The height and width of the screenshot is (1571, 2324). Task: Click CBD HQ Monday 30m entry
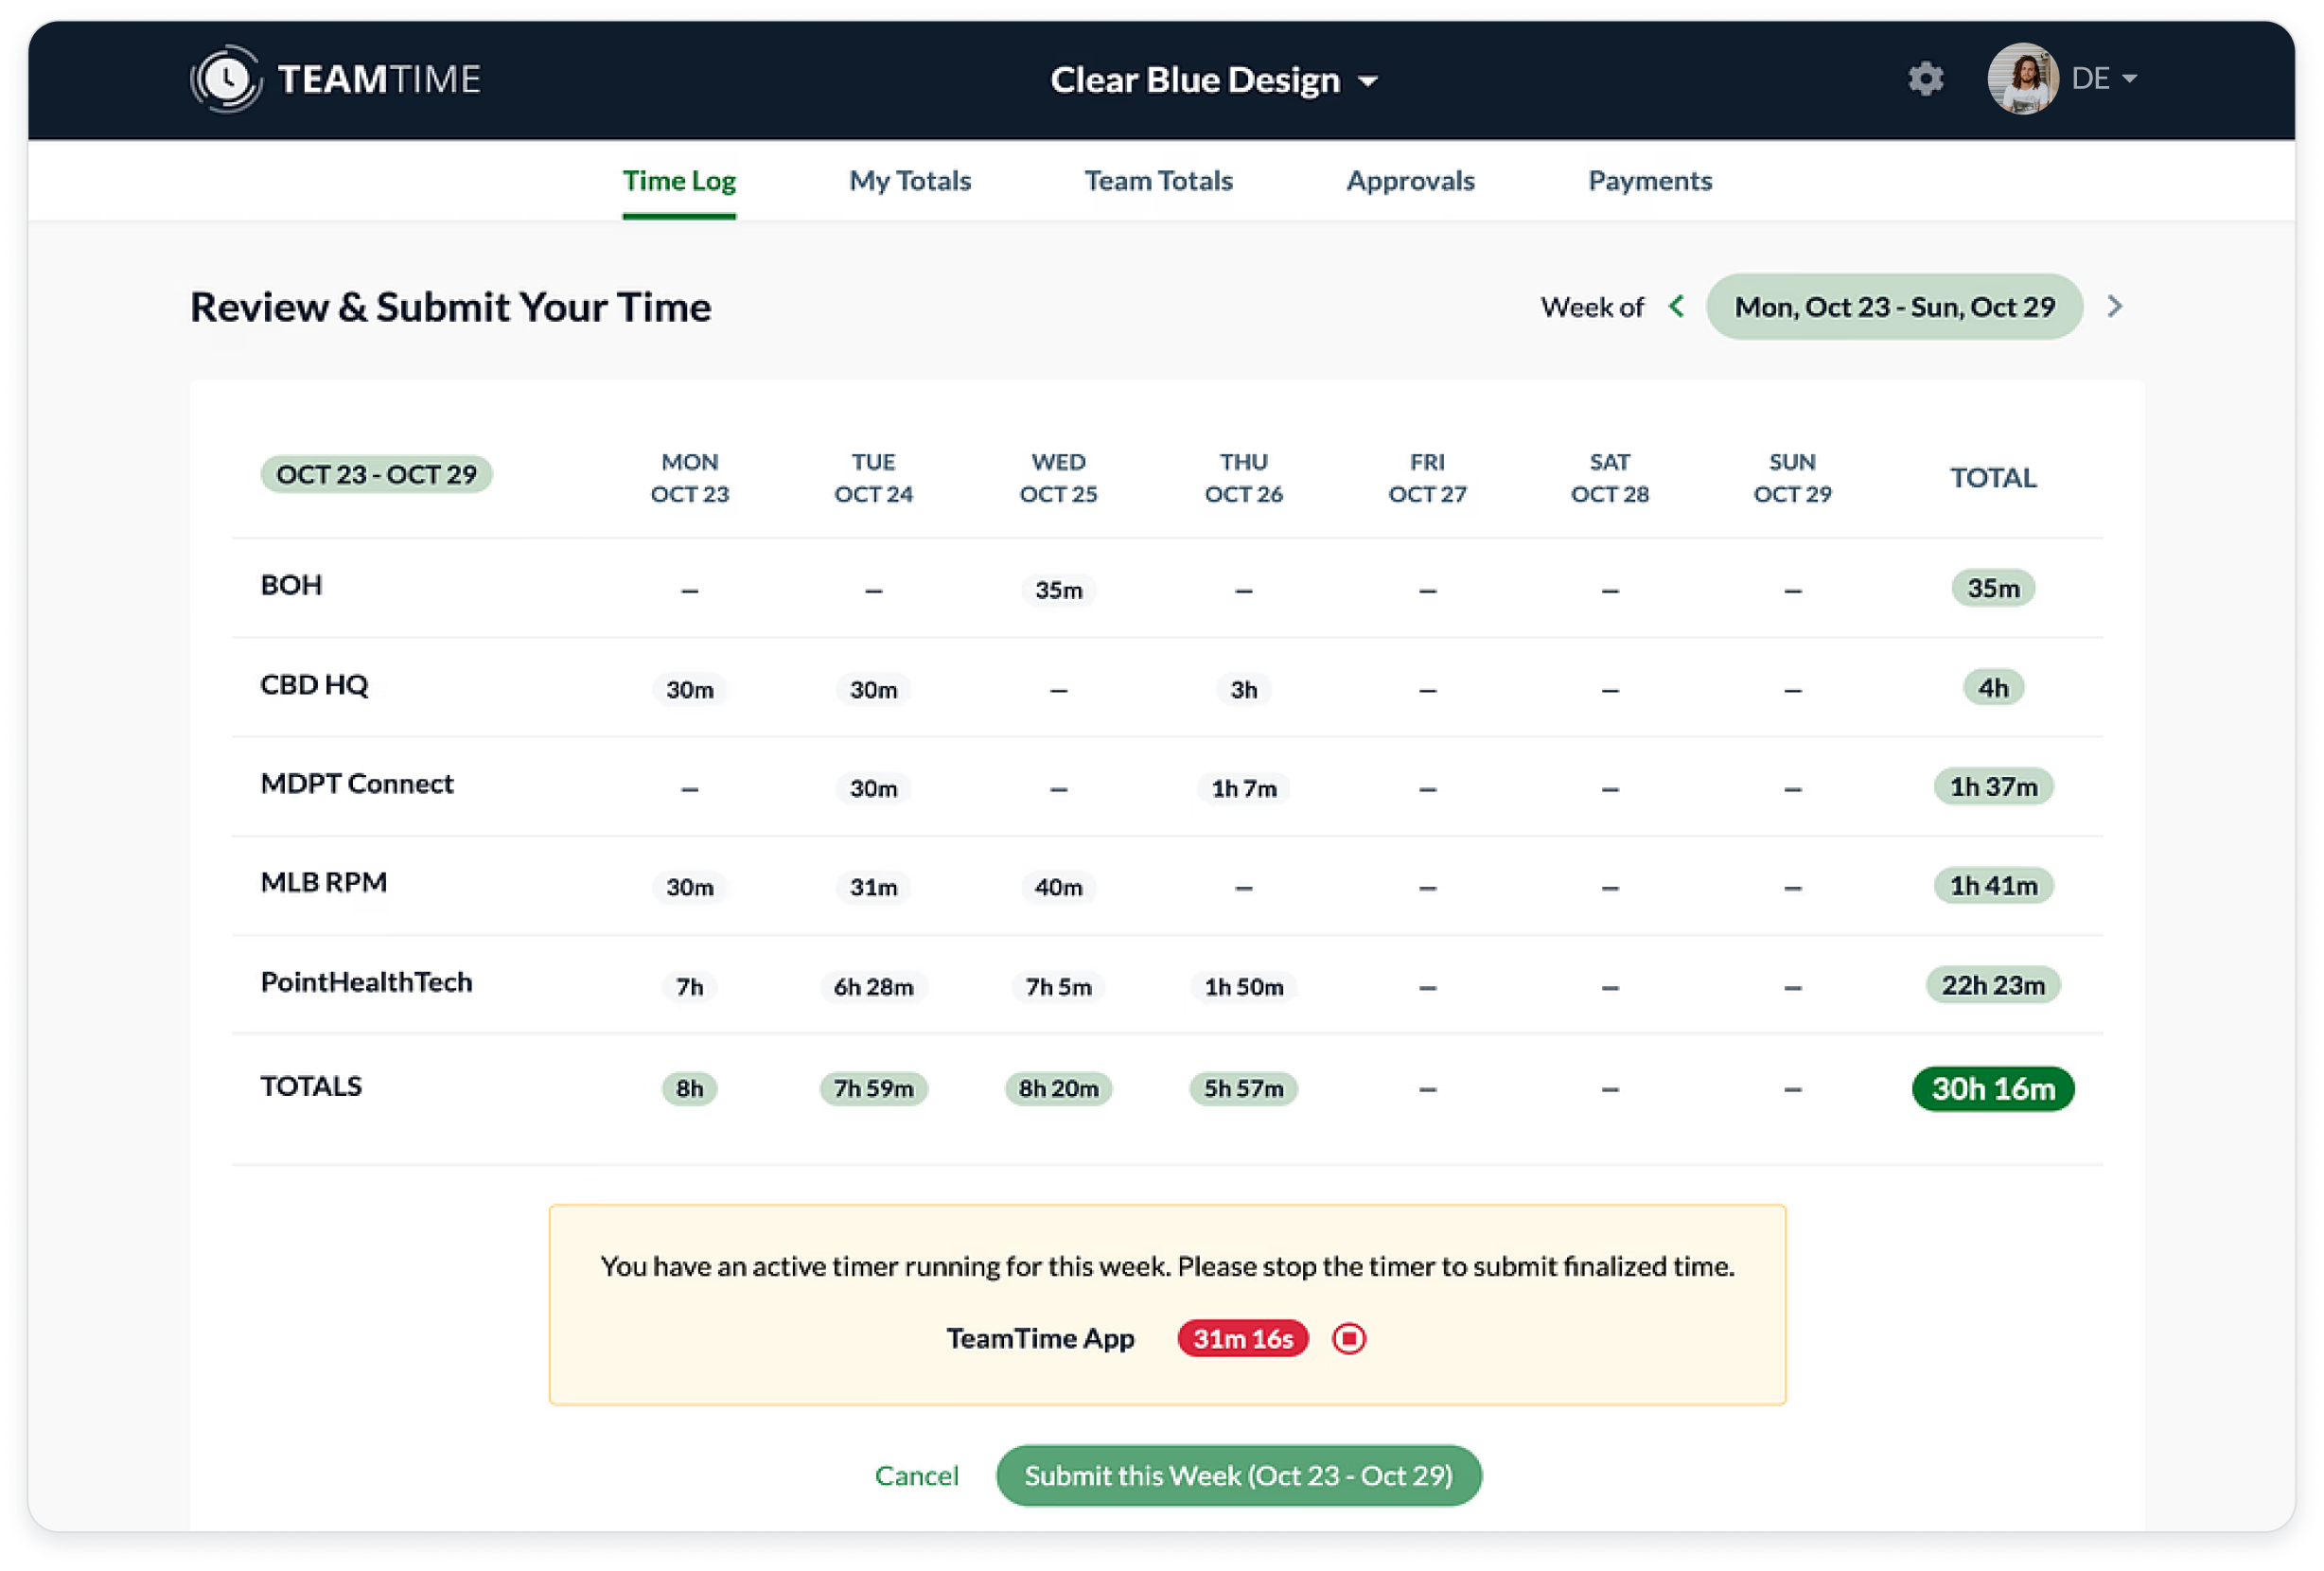click(690, 689)
